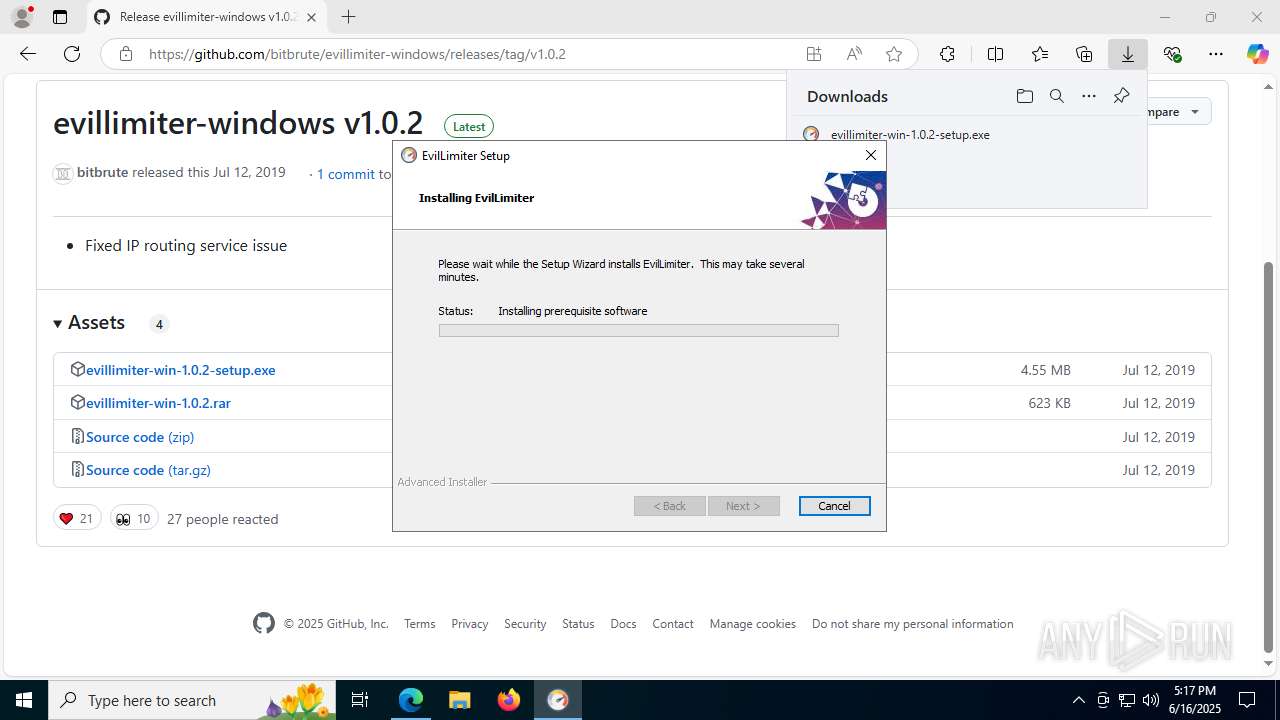Open Edge Settings and more menu
1280x720 pixels.
(1216, 54)
